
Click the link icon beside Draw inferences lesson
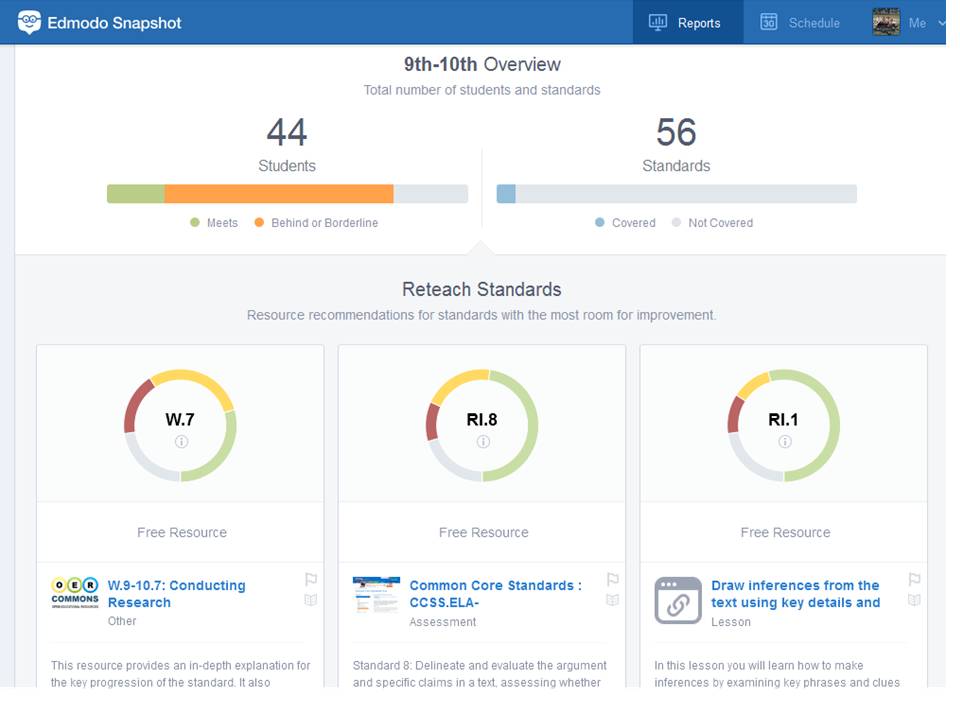click(678, 600)
